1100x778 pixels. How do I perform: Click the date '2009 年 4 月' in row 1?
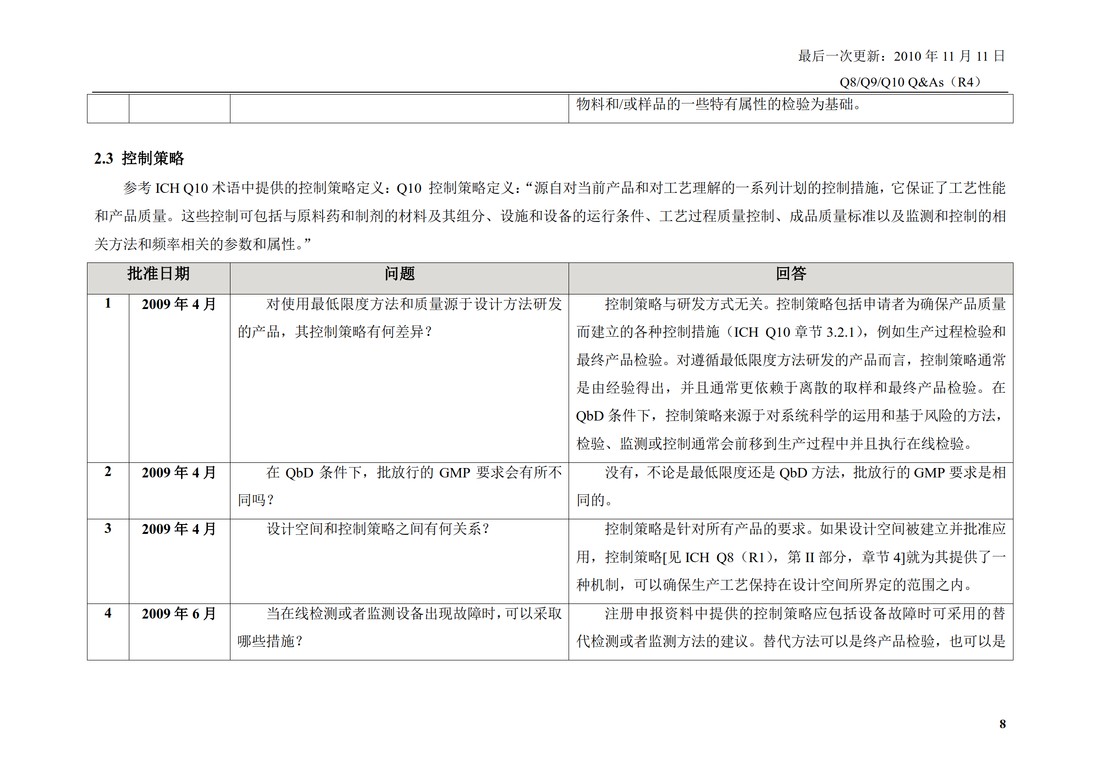[179, 304]
